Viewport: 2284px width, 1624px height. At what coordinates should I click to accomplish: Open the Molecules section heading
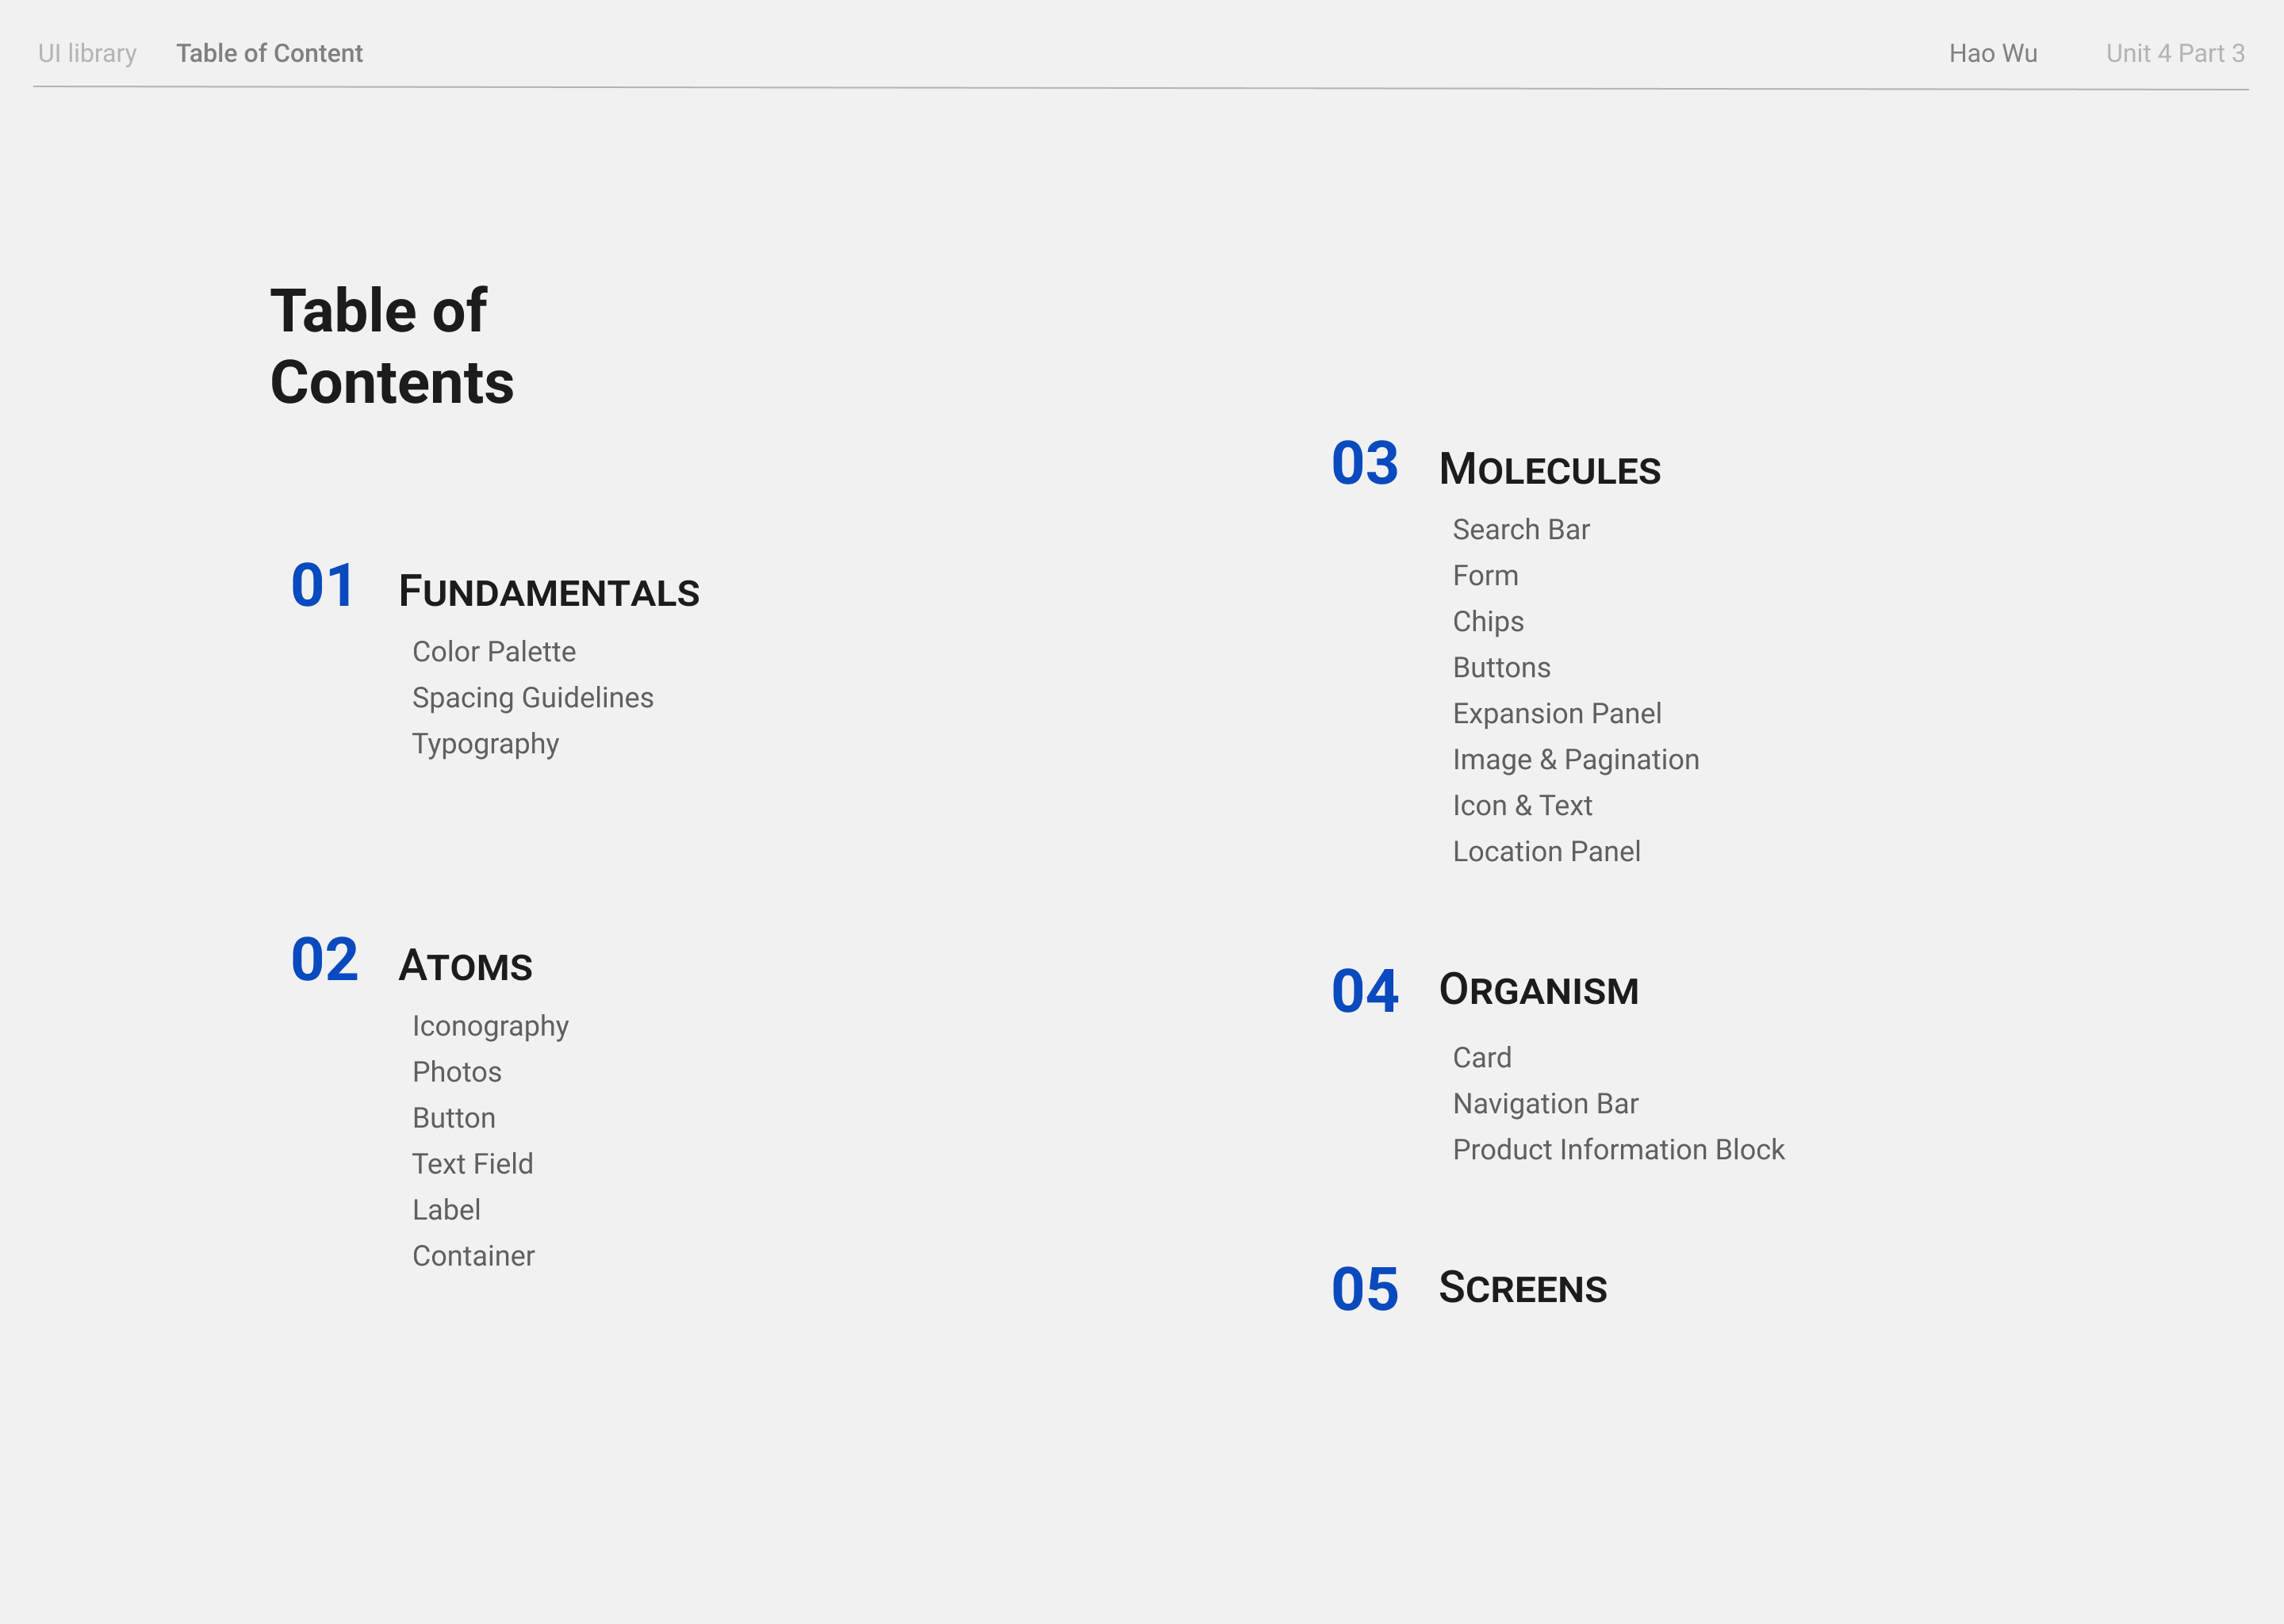1549,470
